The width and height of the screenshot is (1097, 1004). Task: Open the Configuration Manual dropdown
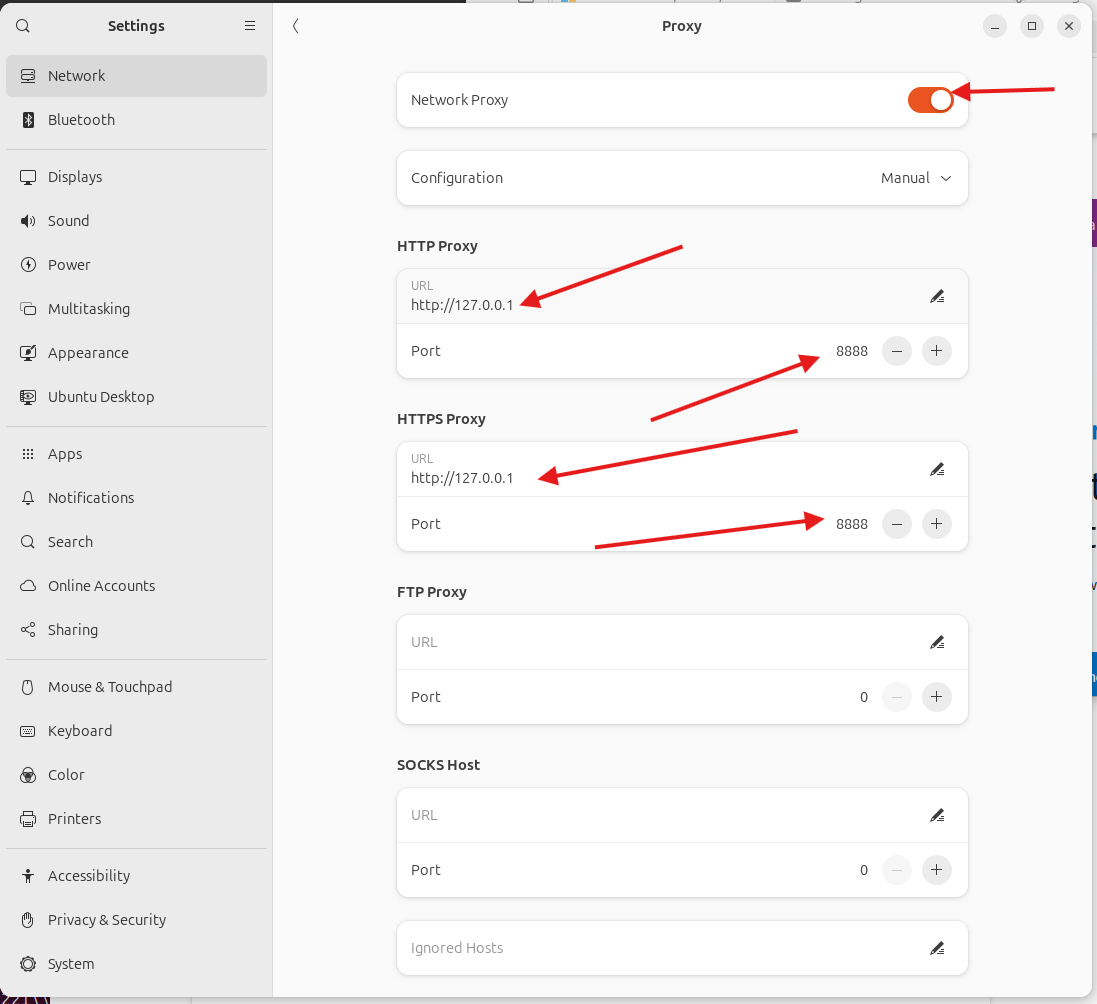coord(916,178)
